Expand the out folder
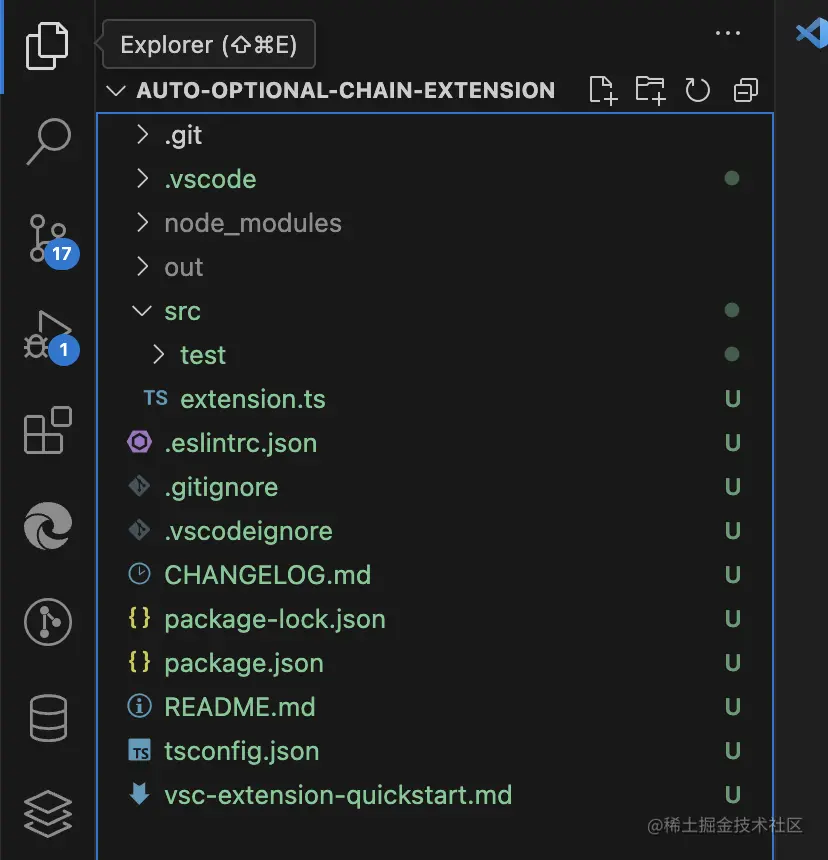 pos(435,267)
